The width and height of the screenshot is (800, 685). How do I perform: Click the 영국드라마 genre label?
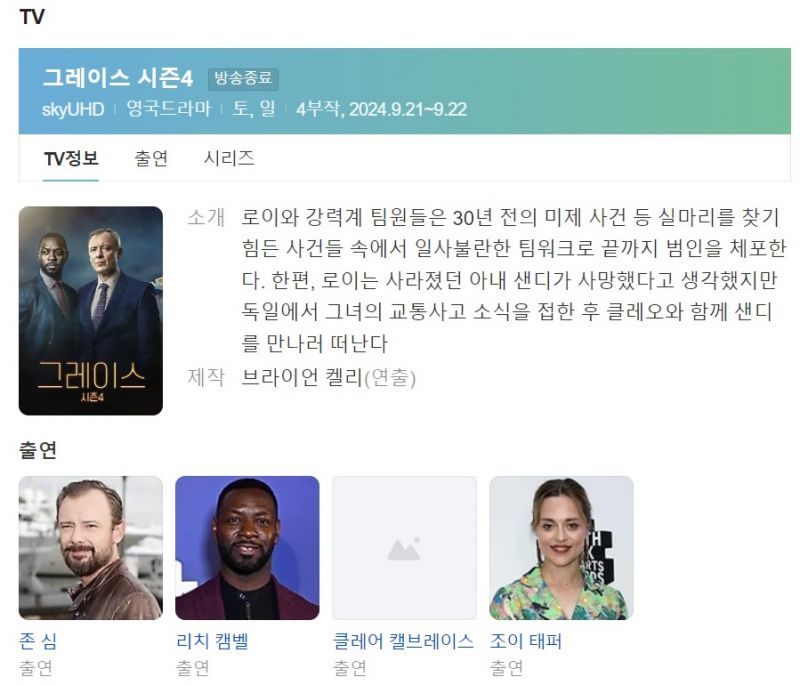168,109
